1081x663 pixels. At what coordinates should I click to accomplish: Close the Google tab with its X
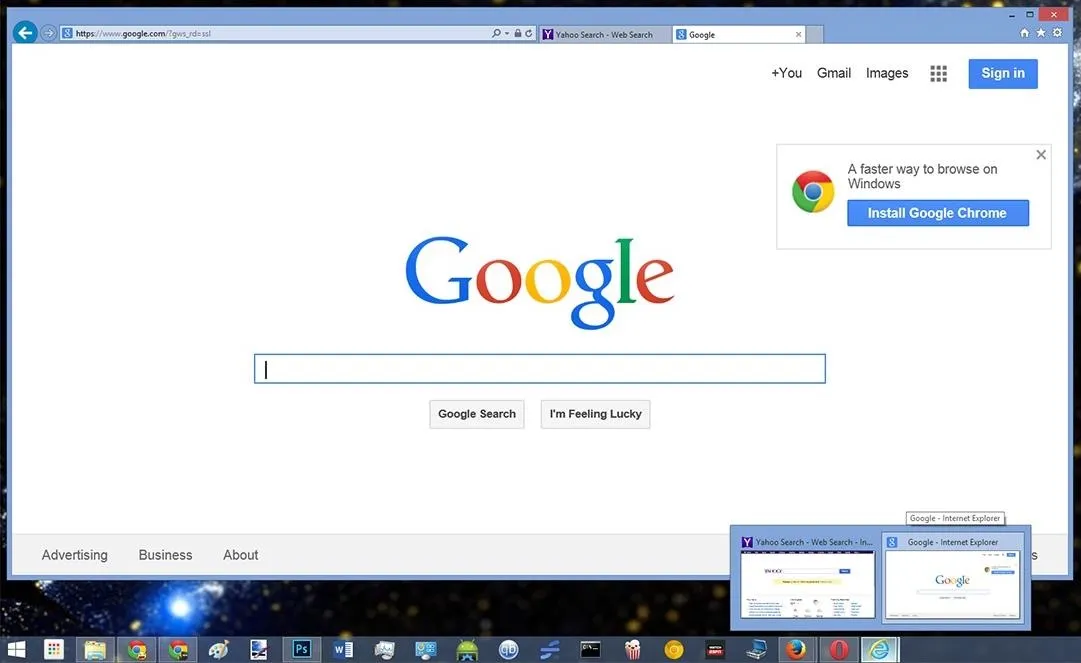coord(798,34)
